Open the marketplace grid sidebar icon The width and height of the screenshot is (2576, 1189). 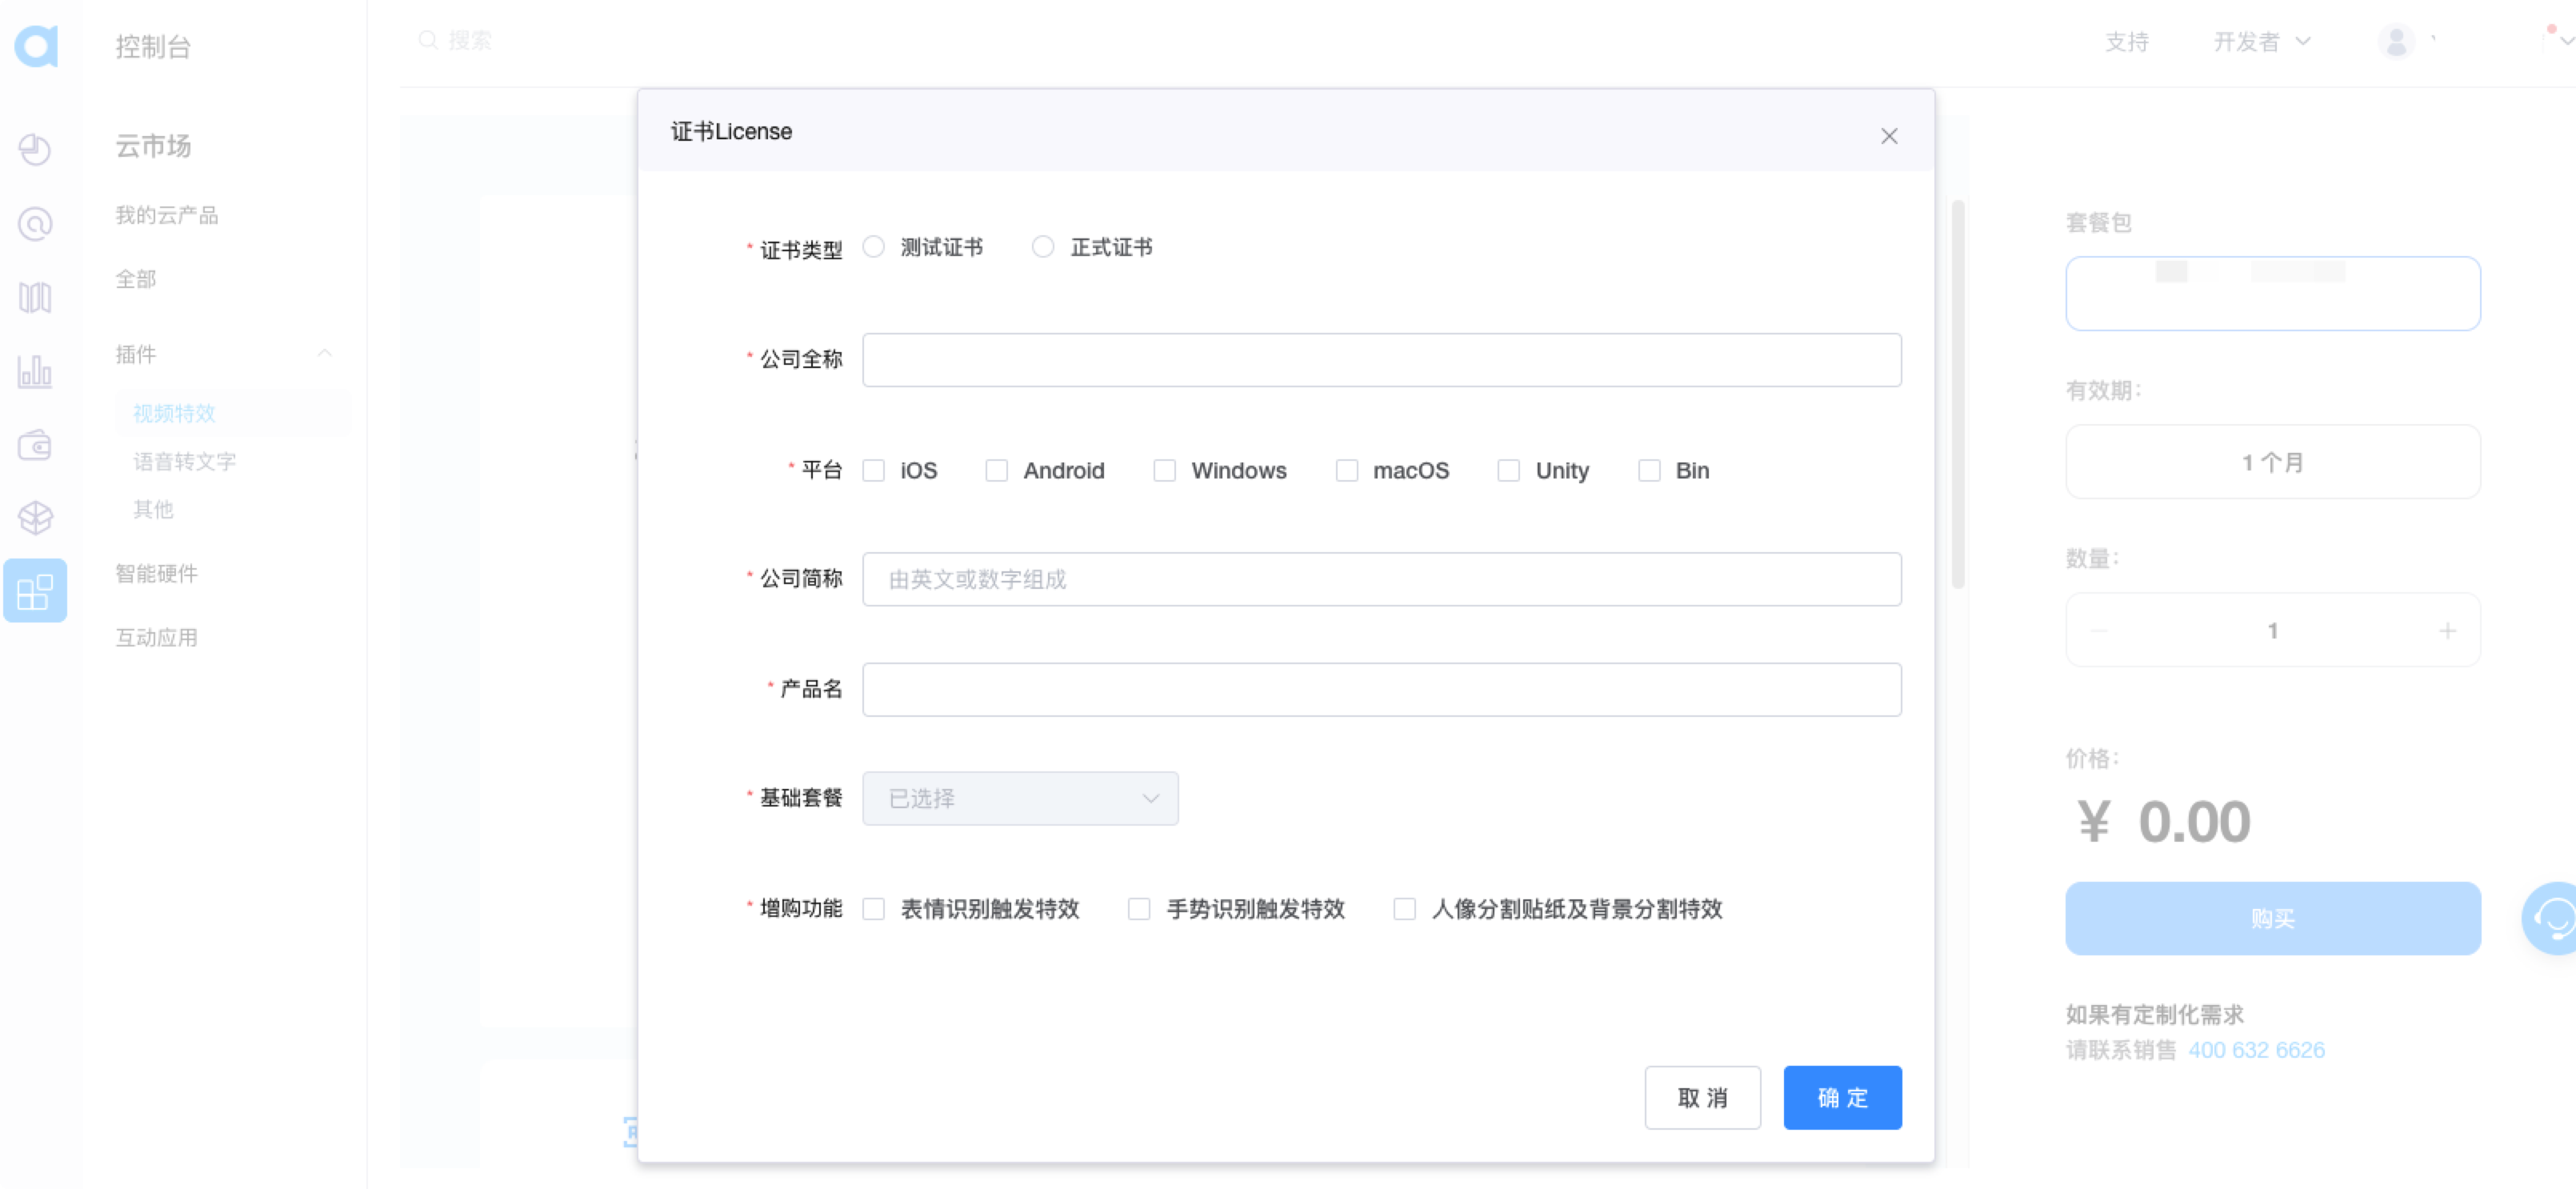[35, 591]
